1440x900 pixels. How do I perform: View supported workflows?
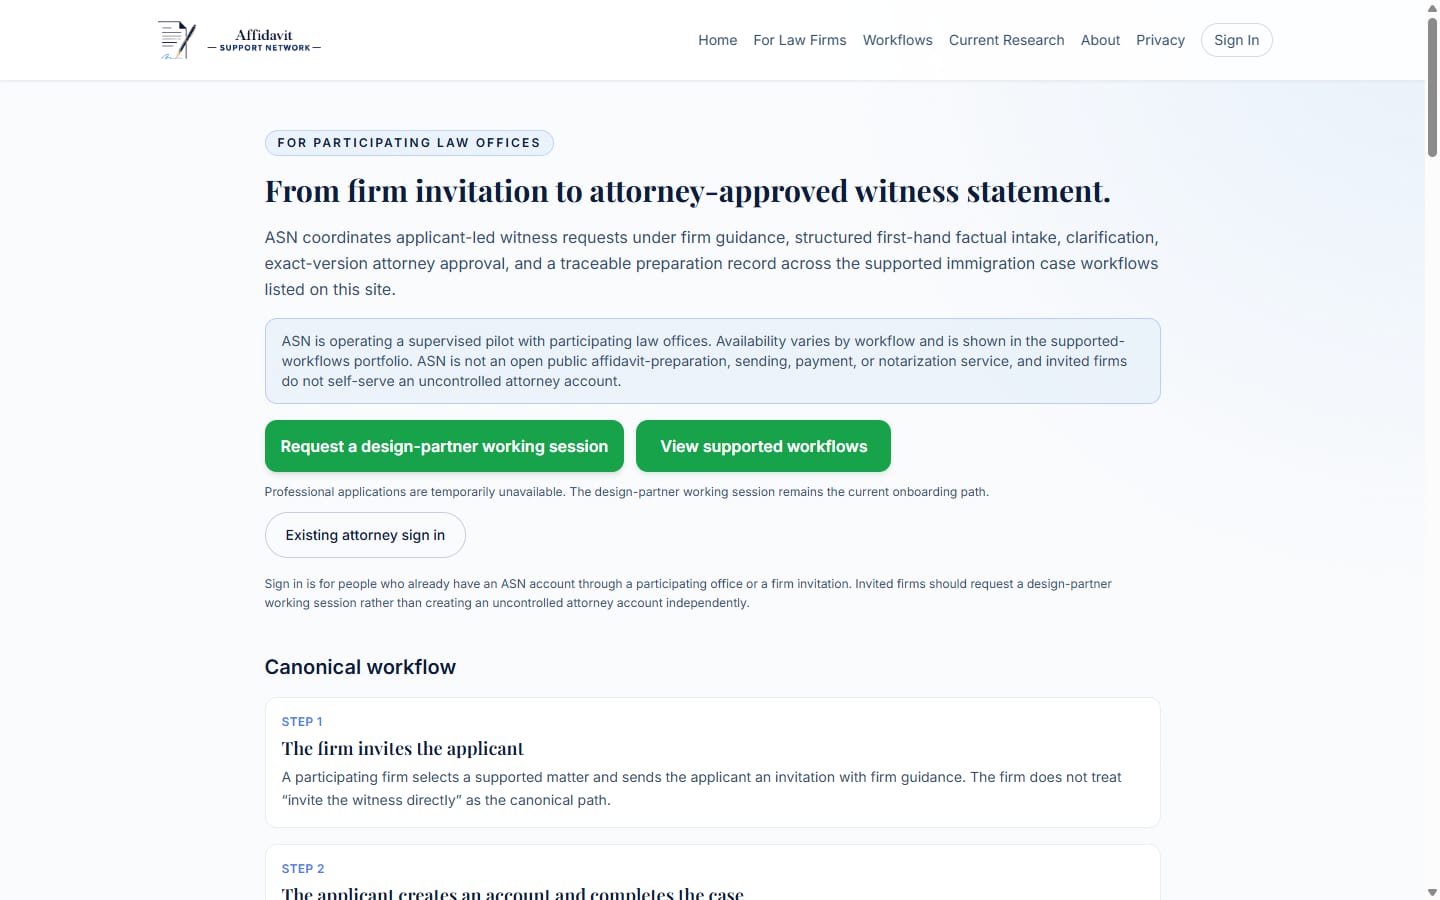(763, 446)
